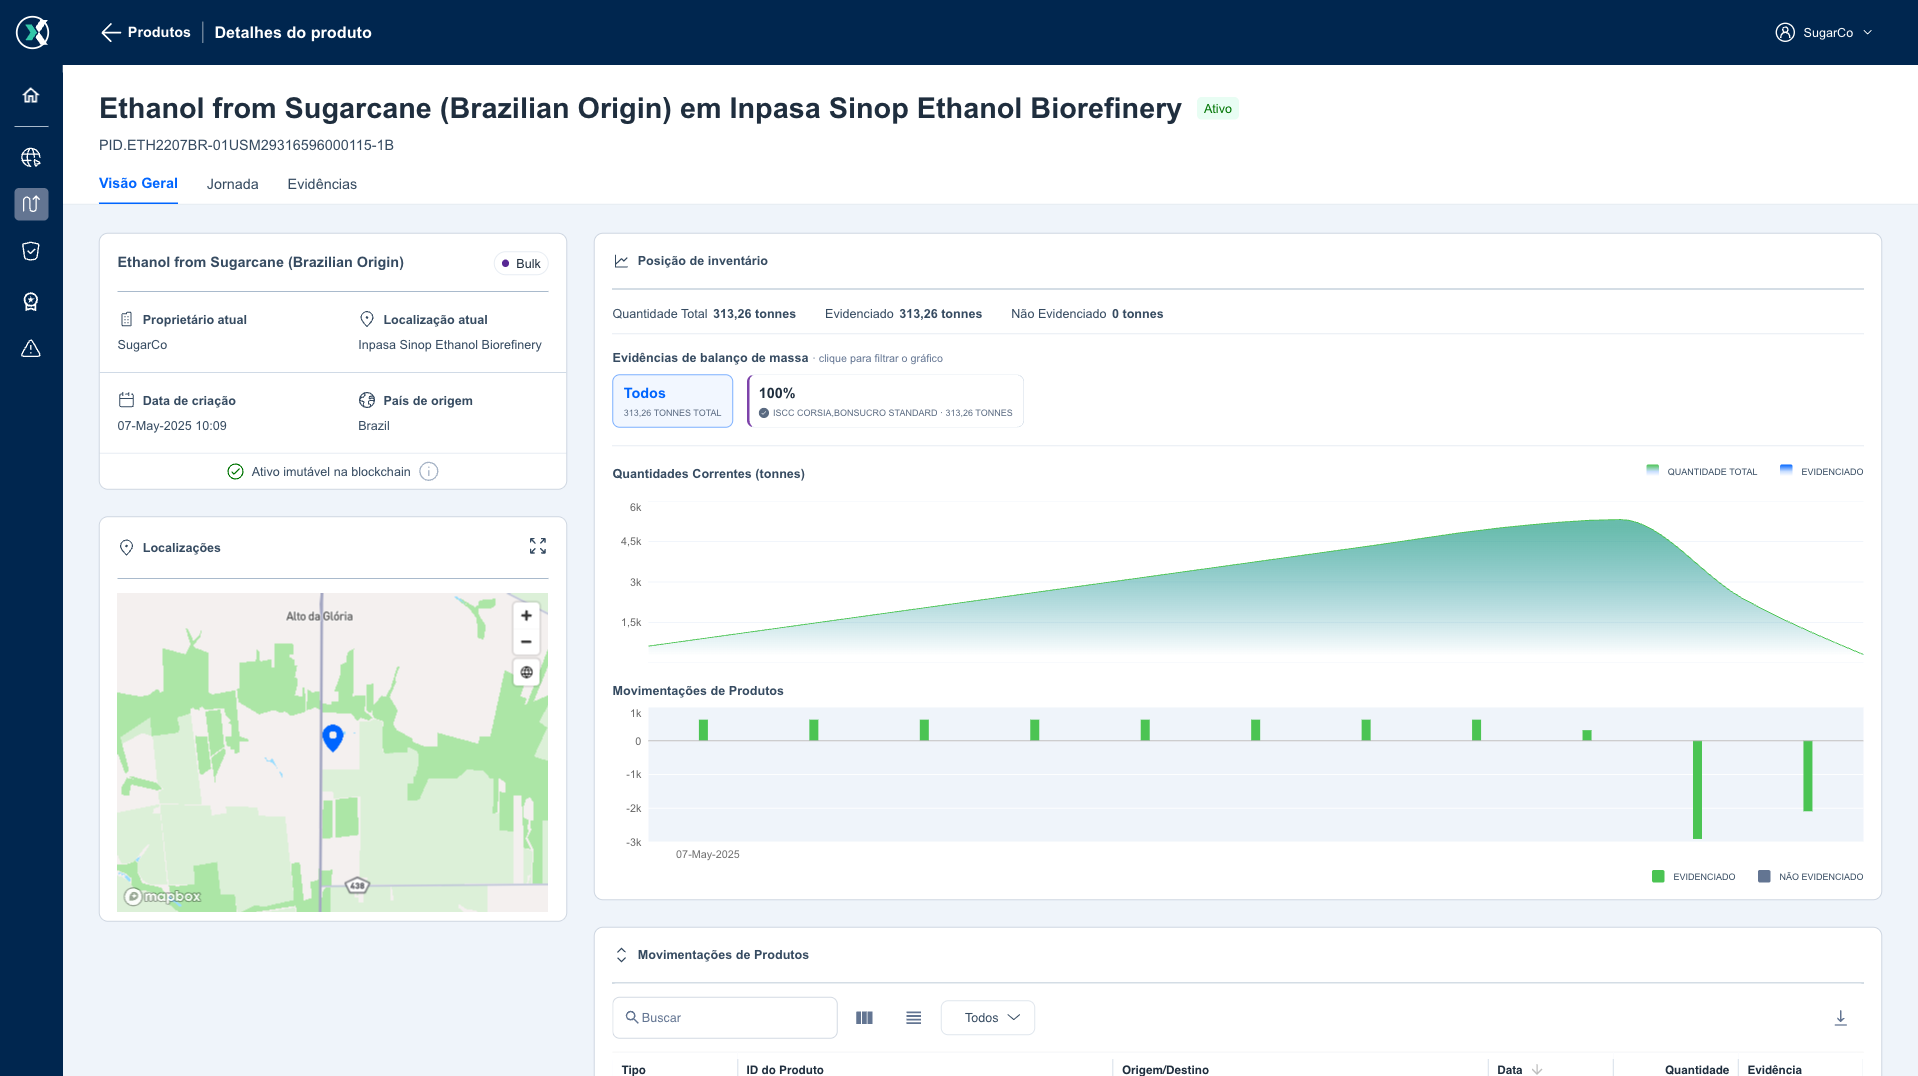Expand the Localizações map to fullscreen

coord(538,546)
